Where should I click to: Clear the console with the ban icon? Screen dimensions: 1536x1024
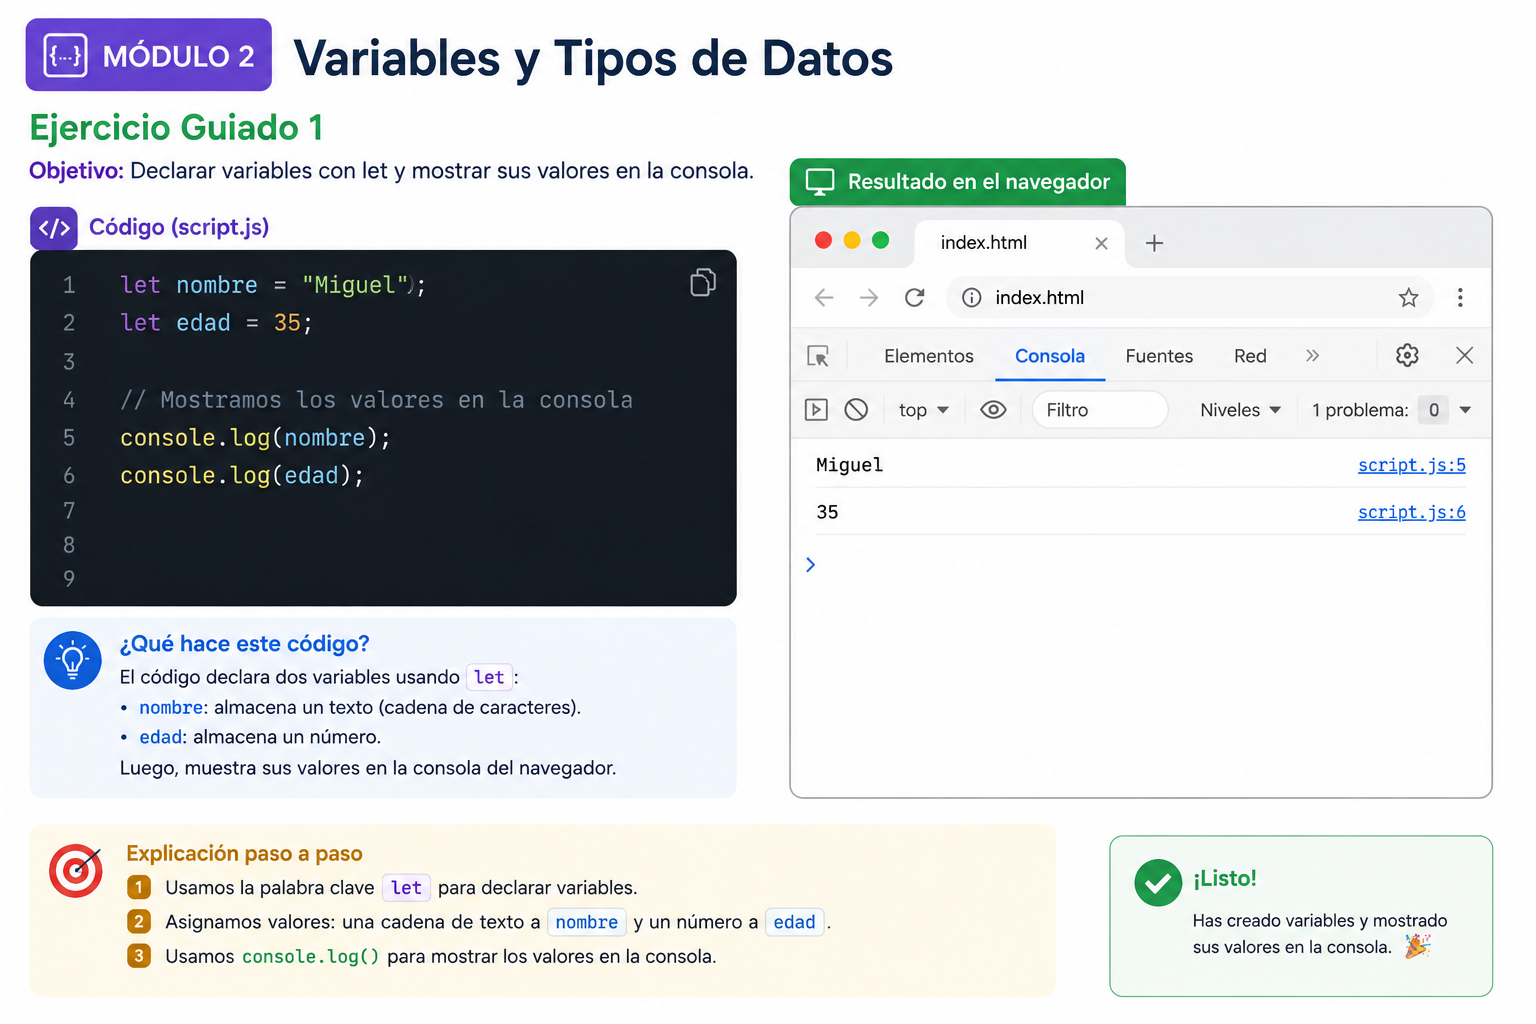pyautogui.click(x=856, y=410)
